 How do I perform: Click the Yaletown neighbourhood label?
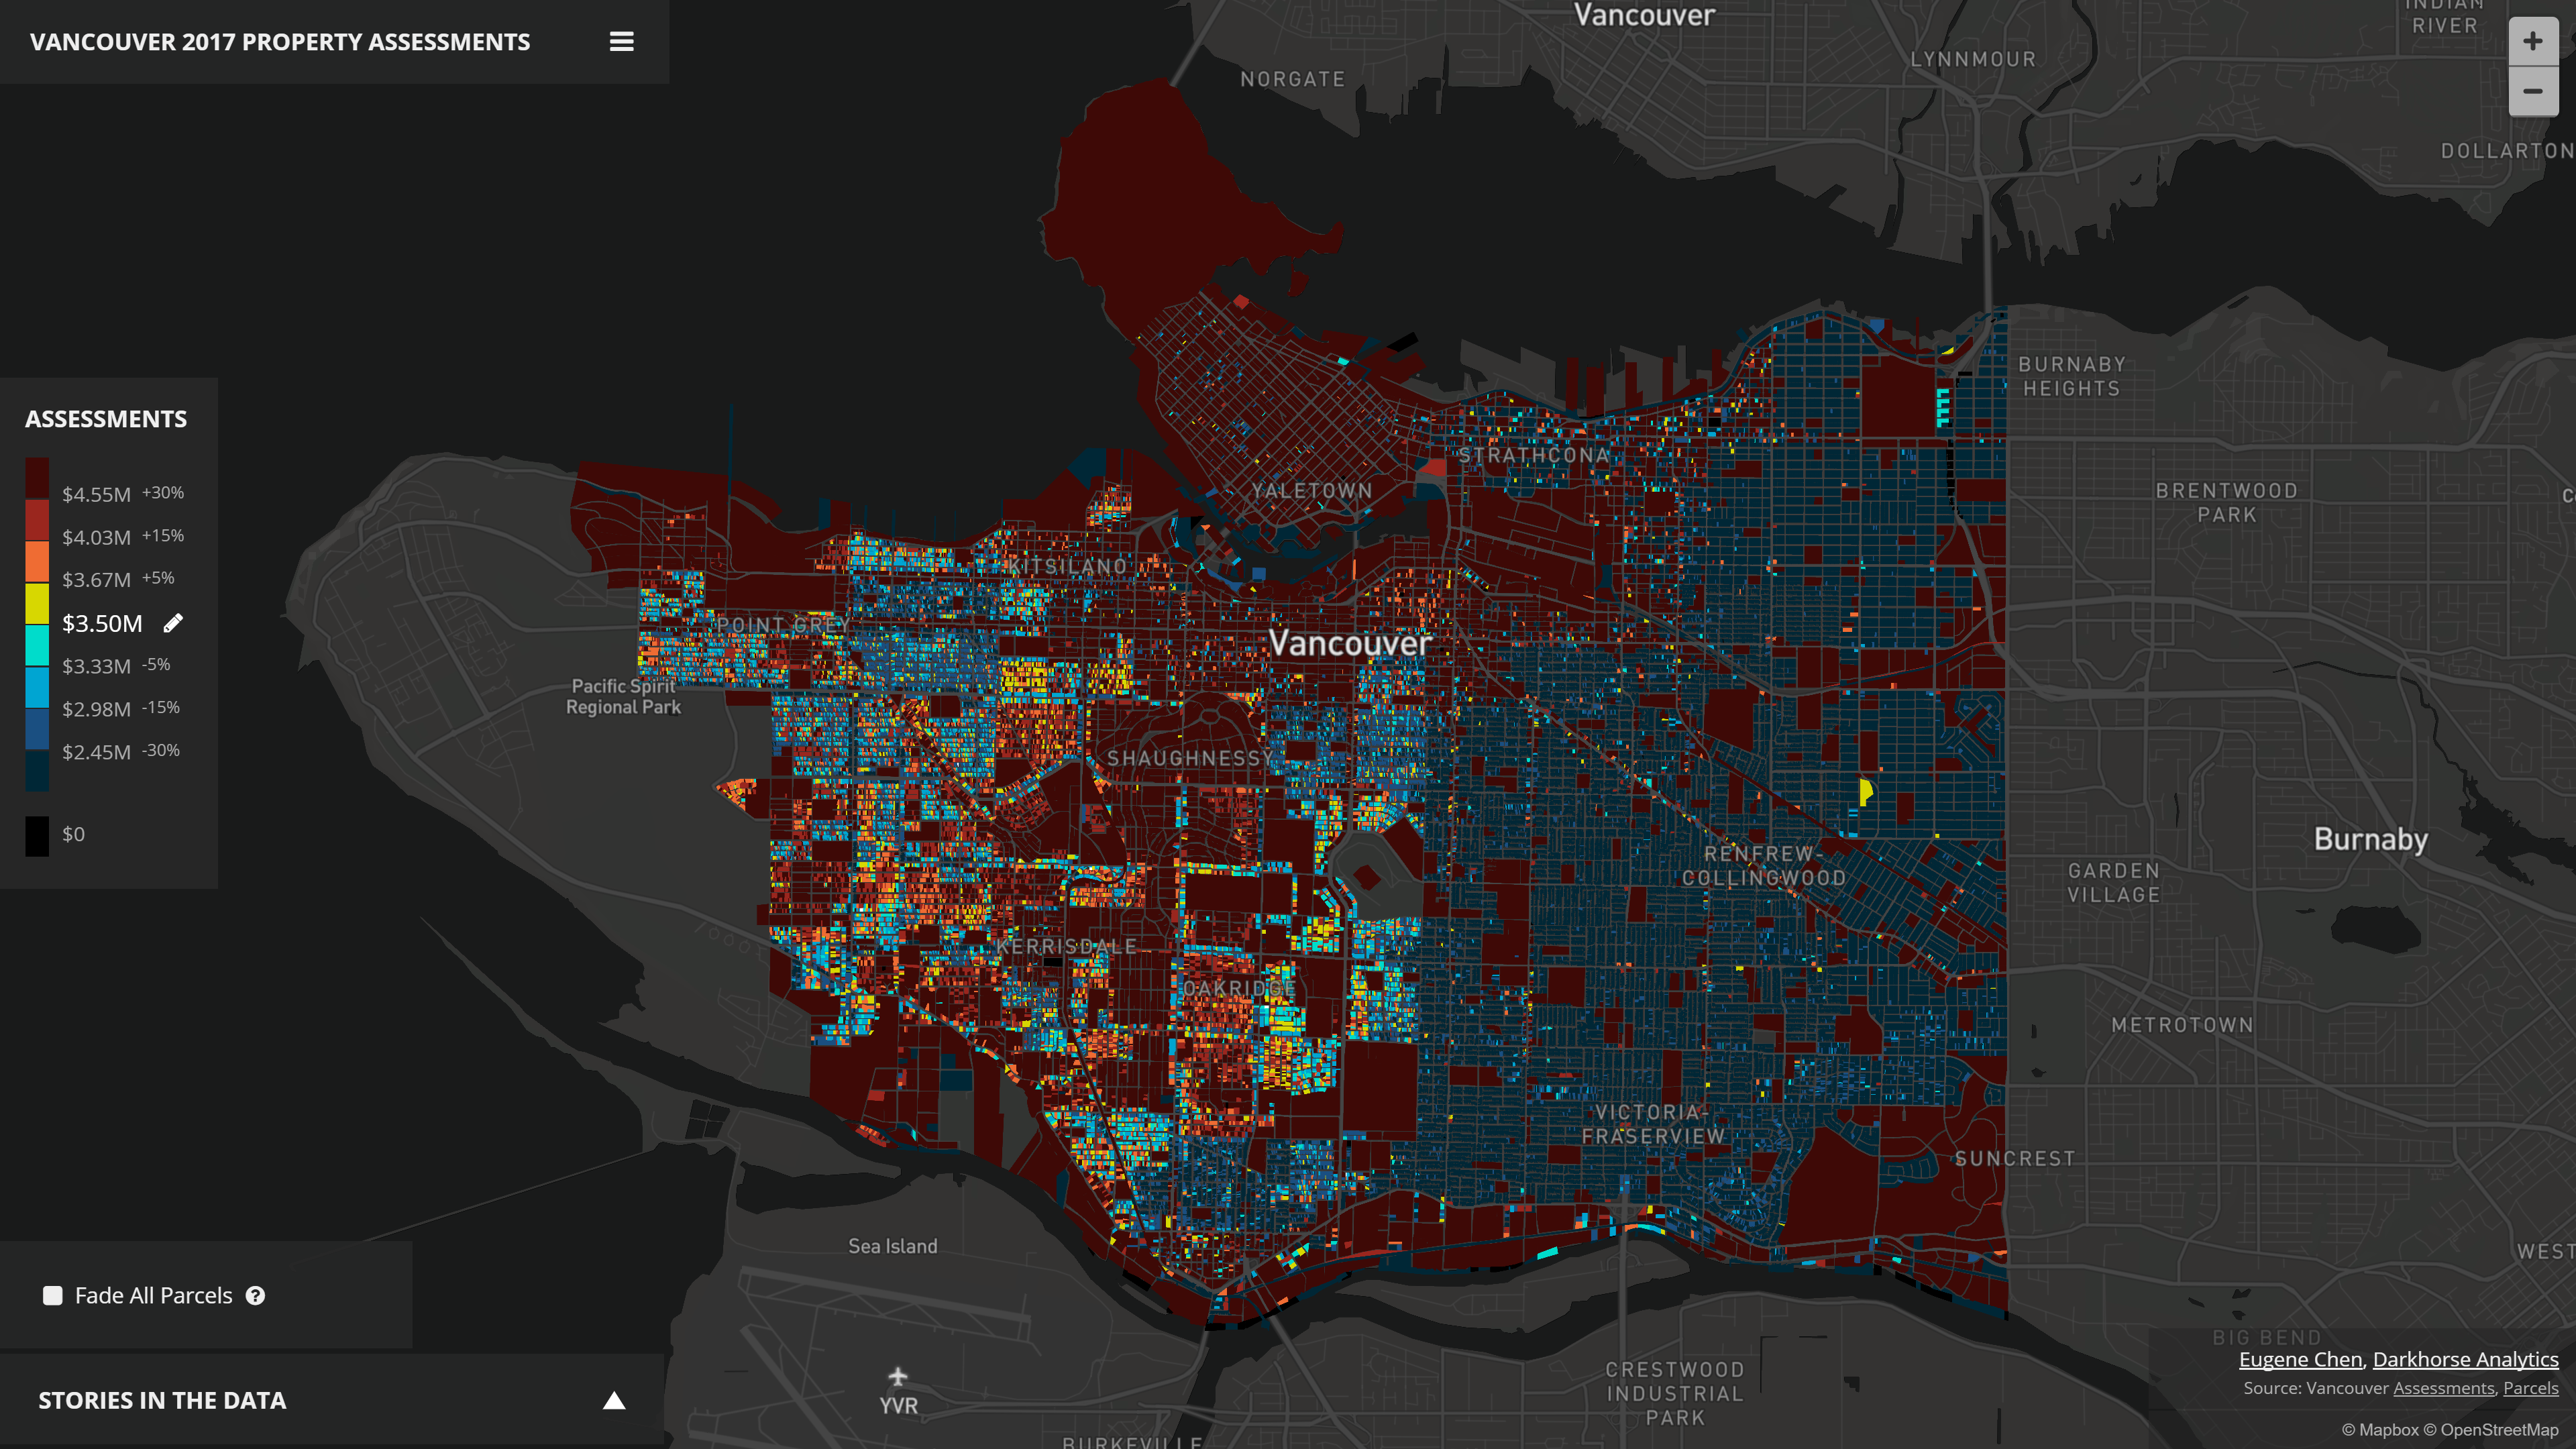click(x=1311, y=491)
